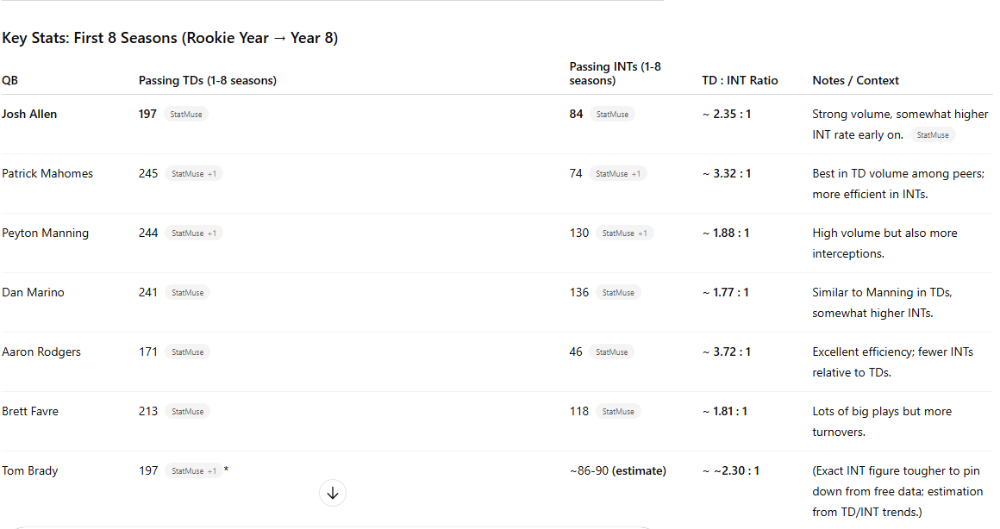
Task: Expand StatMuse +1 sources for Manning's 130 INTs
Action: 624,233
